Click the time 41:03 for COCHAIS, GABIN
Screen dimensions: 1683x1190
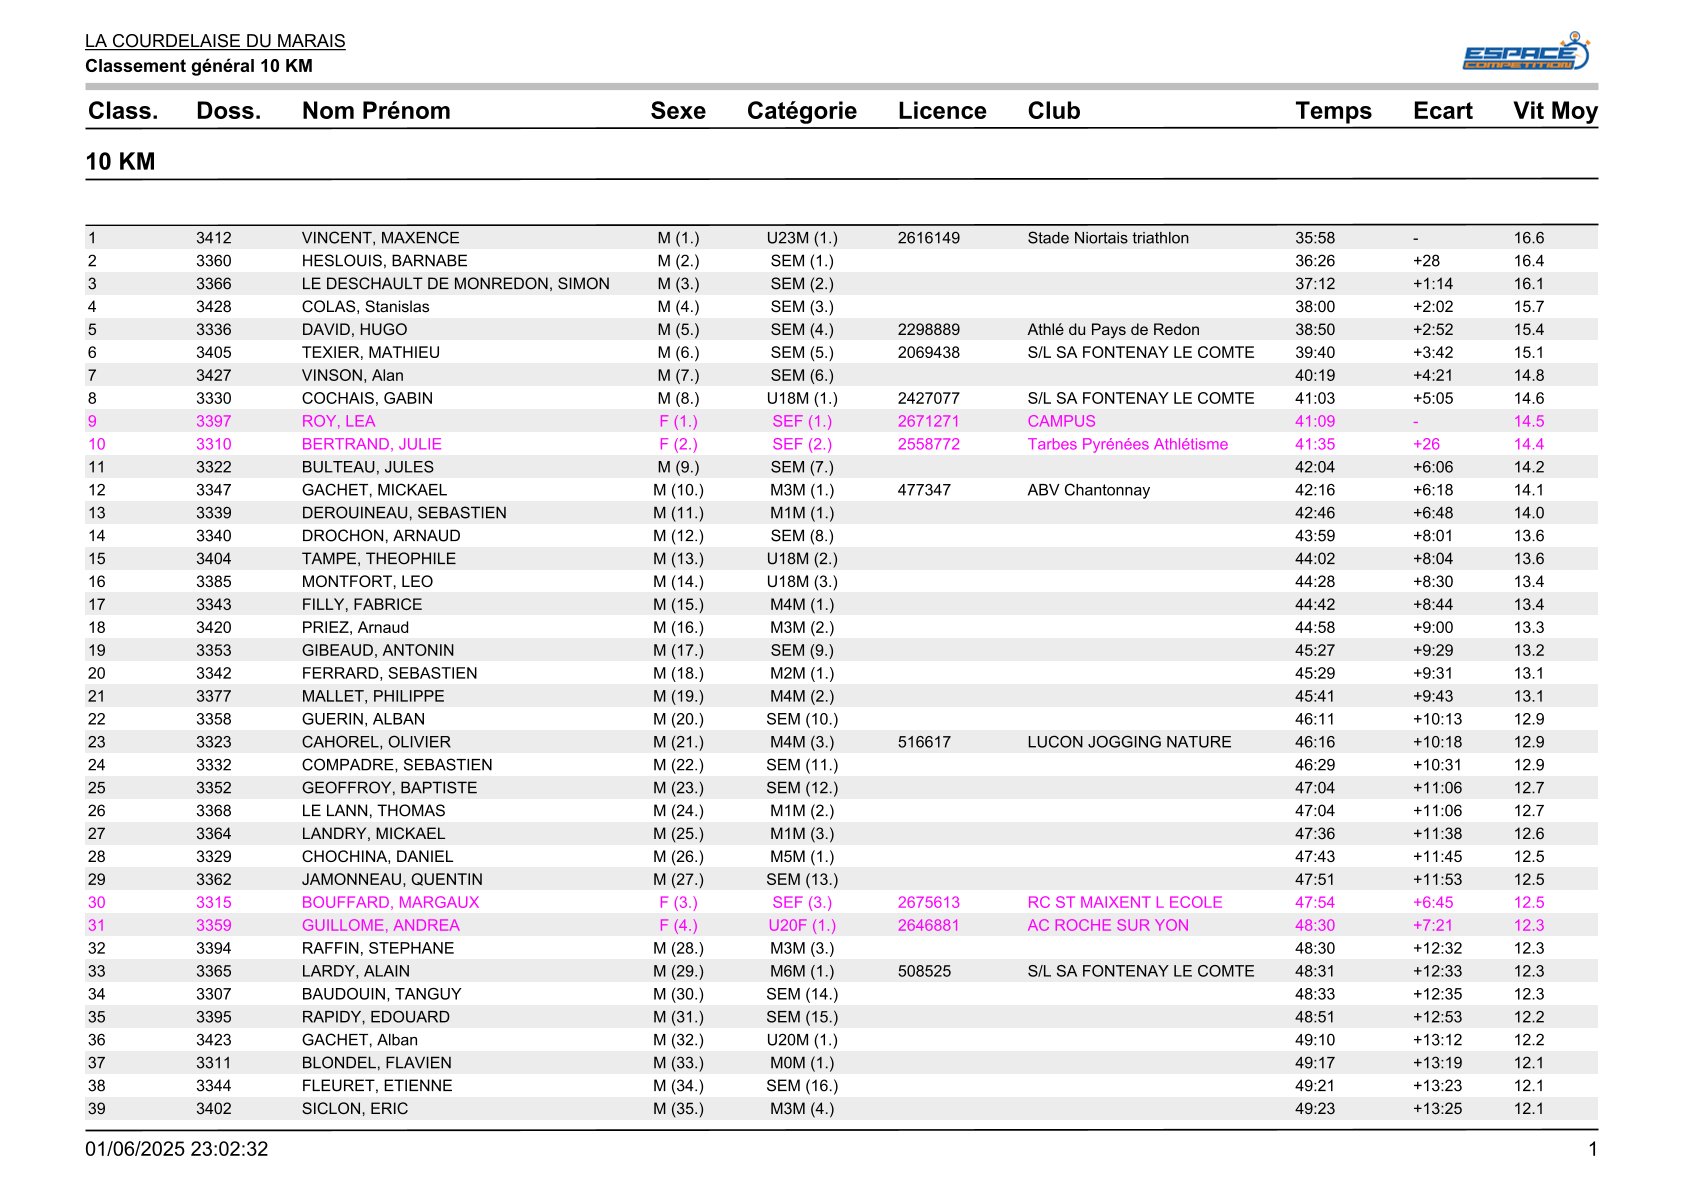pos(1315,399)
